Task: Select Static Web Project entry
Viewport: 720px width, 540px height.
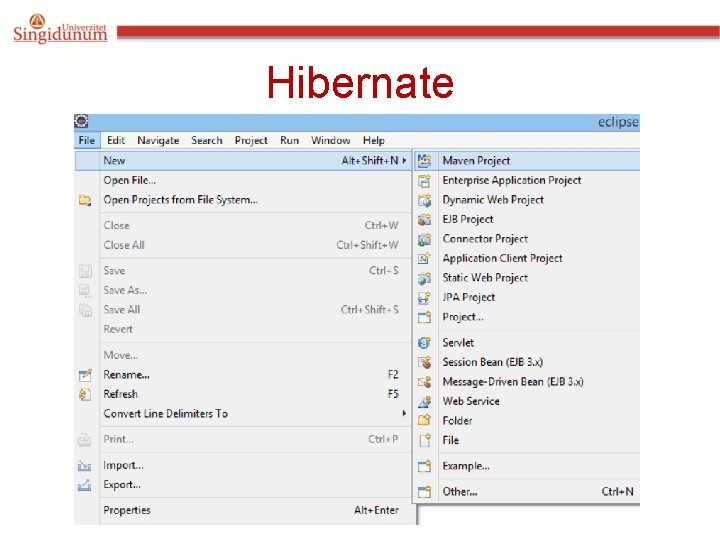Action: (527, 278)
